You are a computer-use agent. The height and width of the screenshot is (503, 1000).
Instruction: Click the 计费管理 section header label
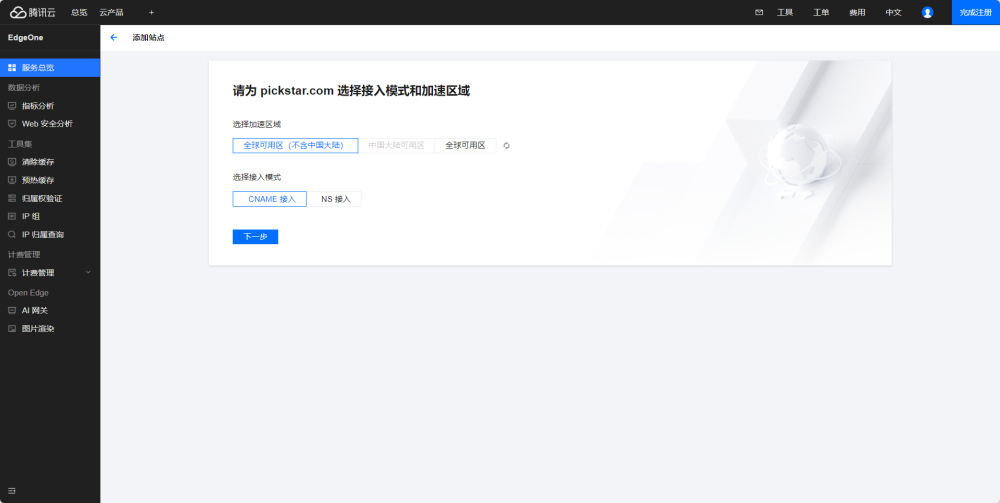(x=24, y=254)
